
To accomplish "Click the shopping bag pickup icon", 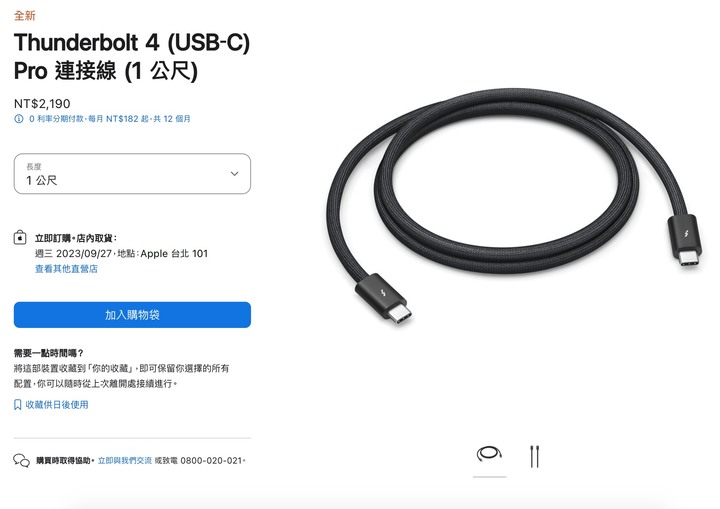I will (20, 238).
